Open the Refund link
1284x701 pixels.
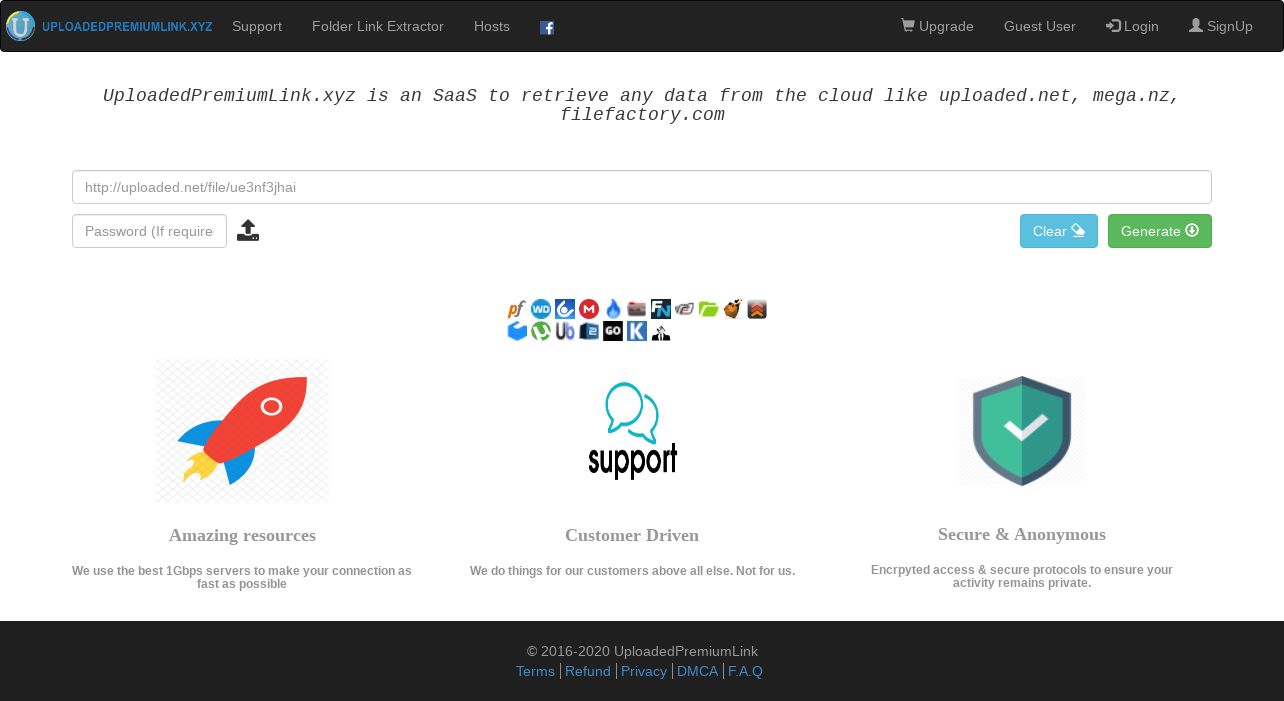(588, 671)
